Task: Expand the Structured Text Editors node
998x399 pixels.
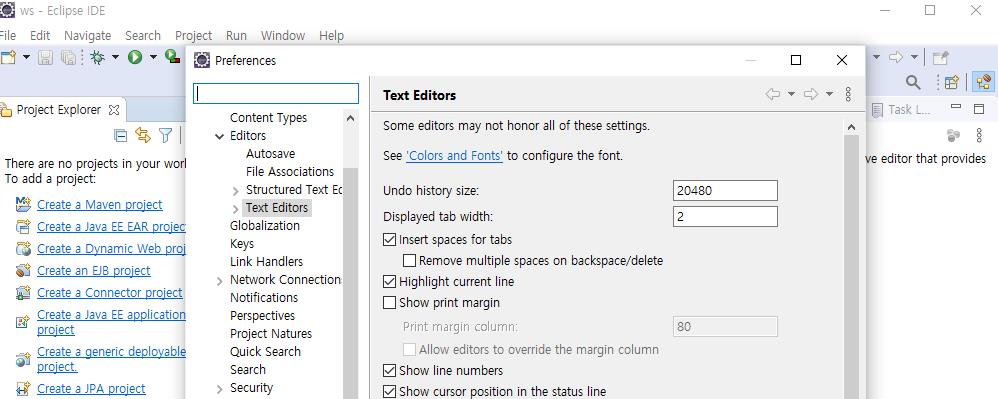Action: pos(235,190)
